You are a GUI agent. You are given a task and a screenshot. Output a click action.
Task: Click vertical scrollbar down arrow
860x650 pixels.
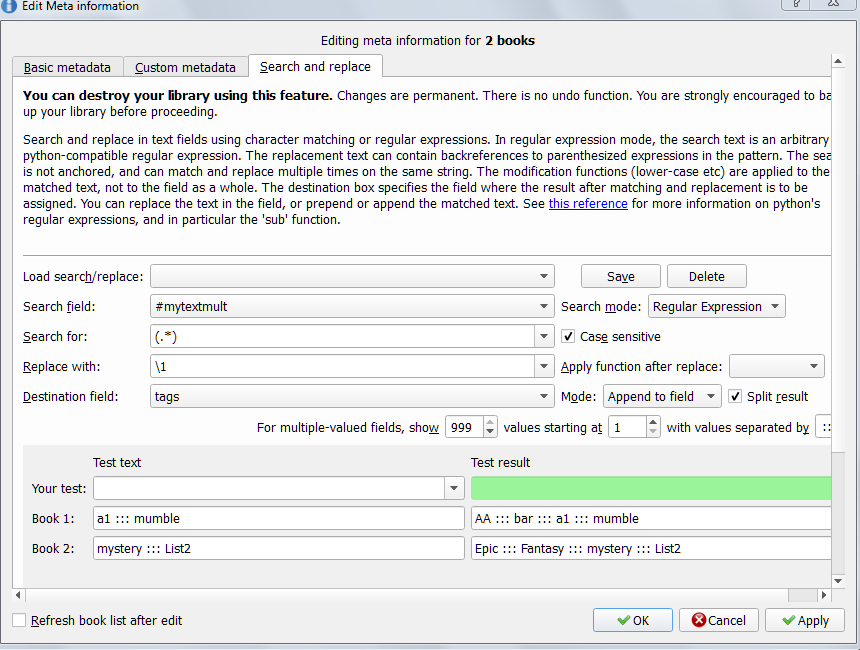click(x=838, y=581)
